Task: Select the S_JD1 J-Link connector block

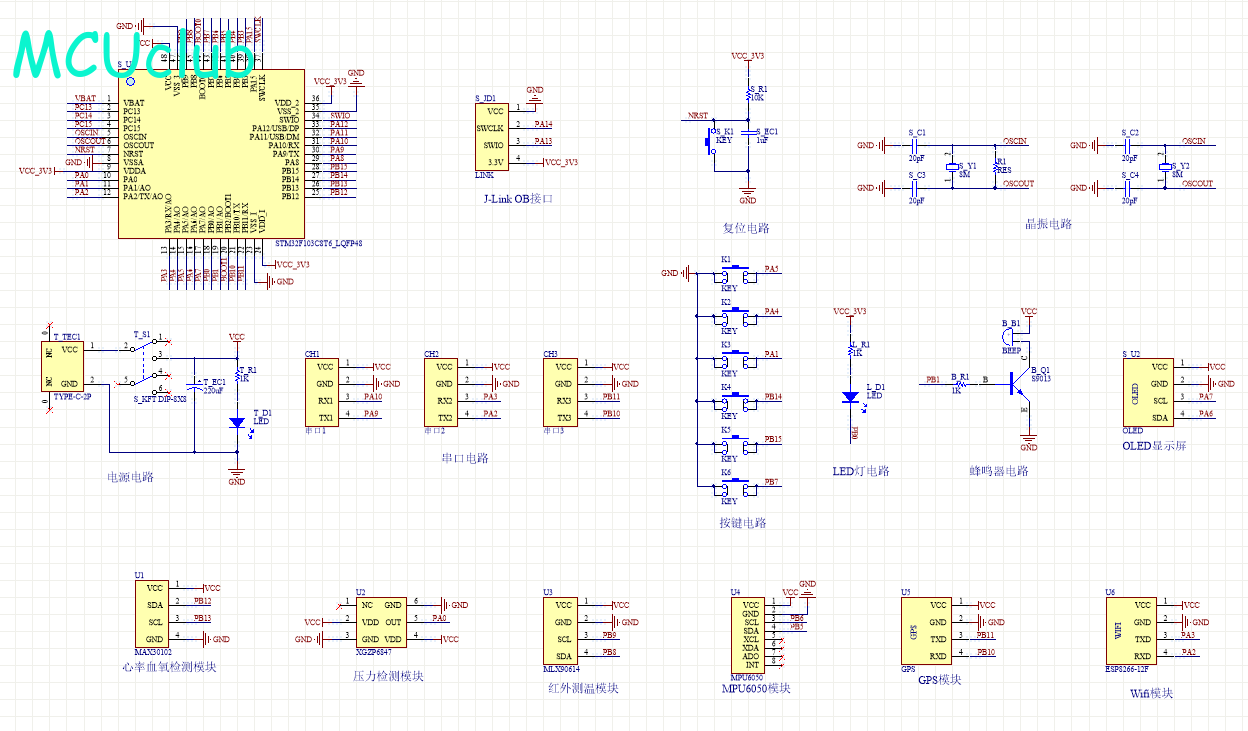Action: pos(491,137)
